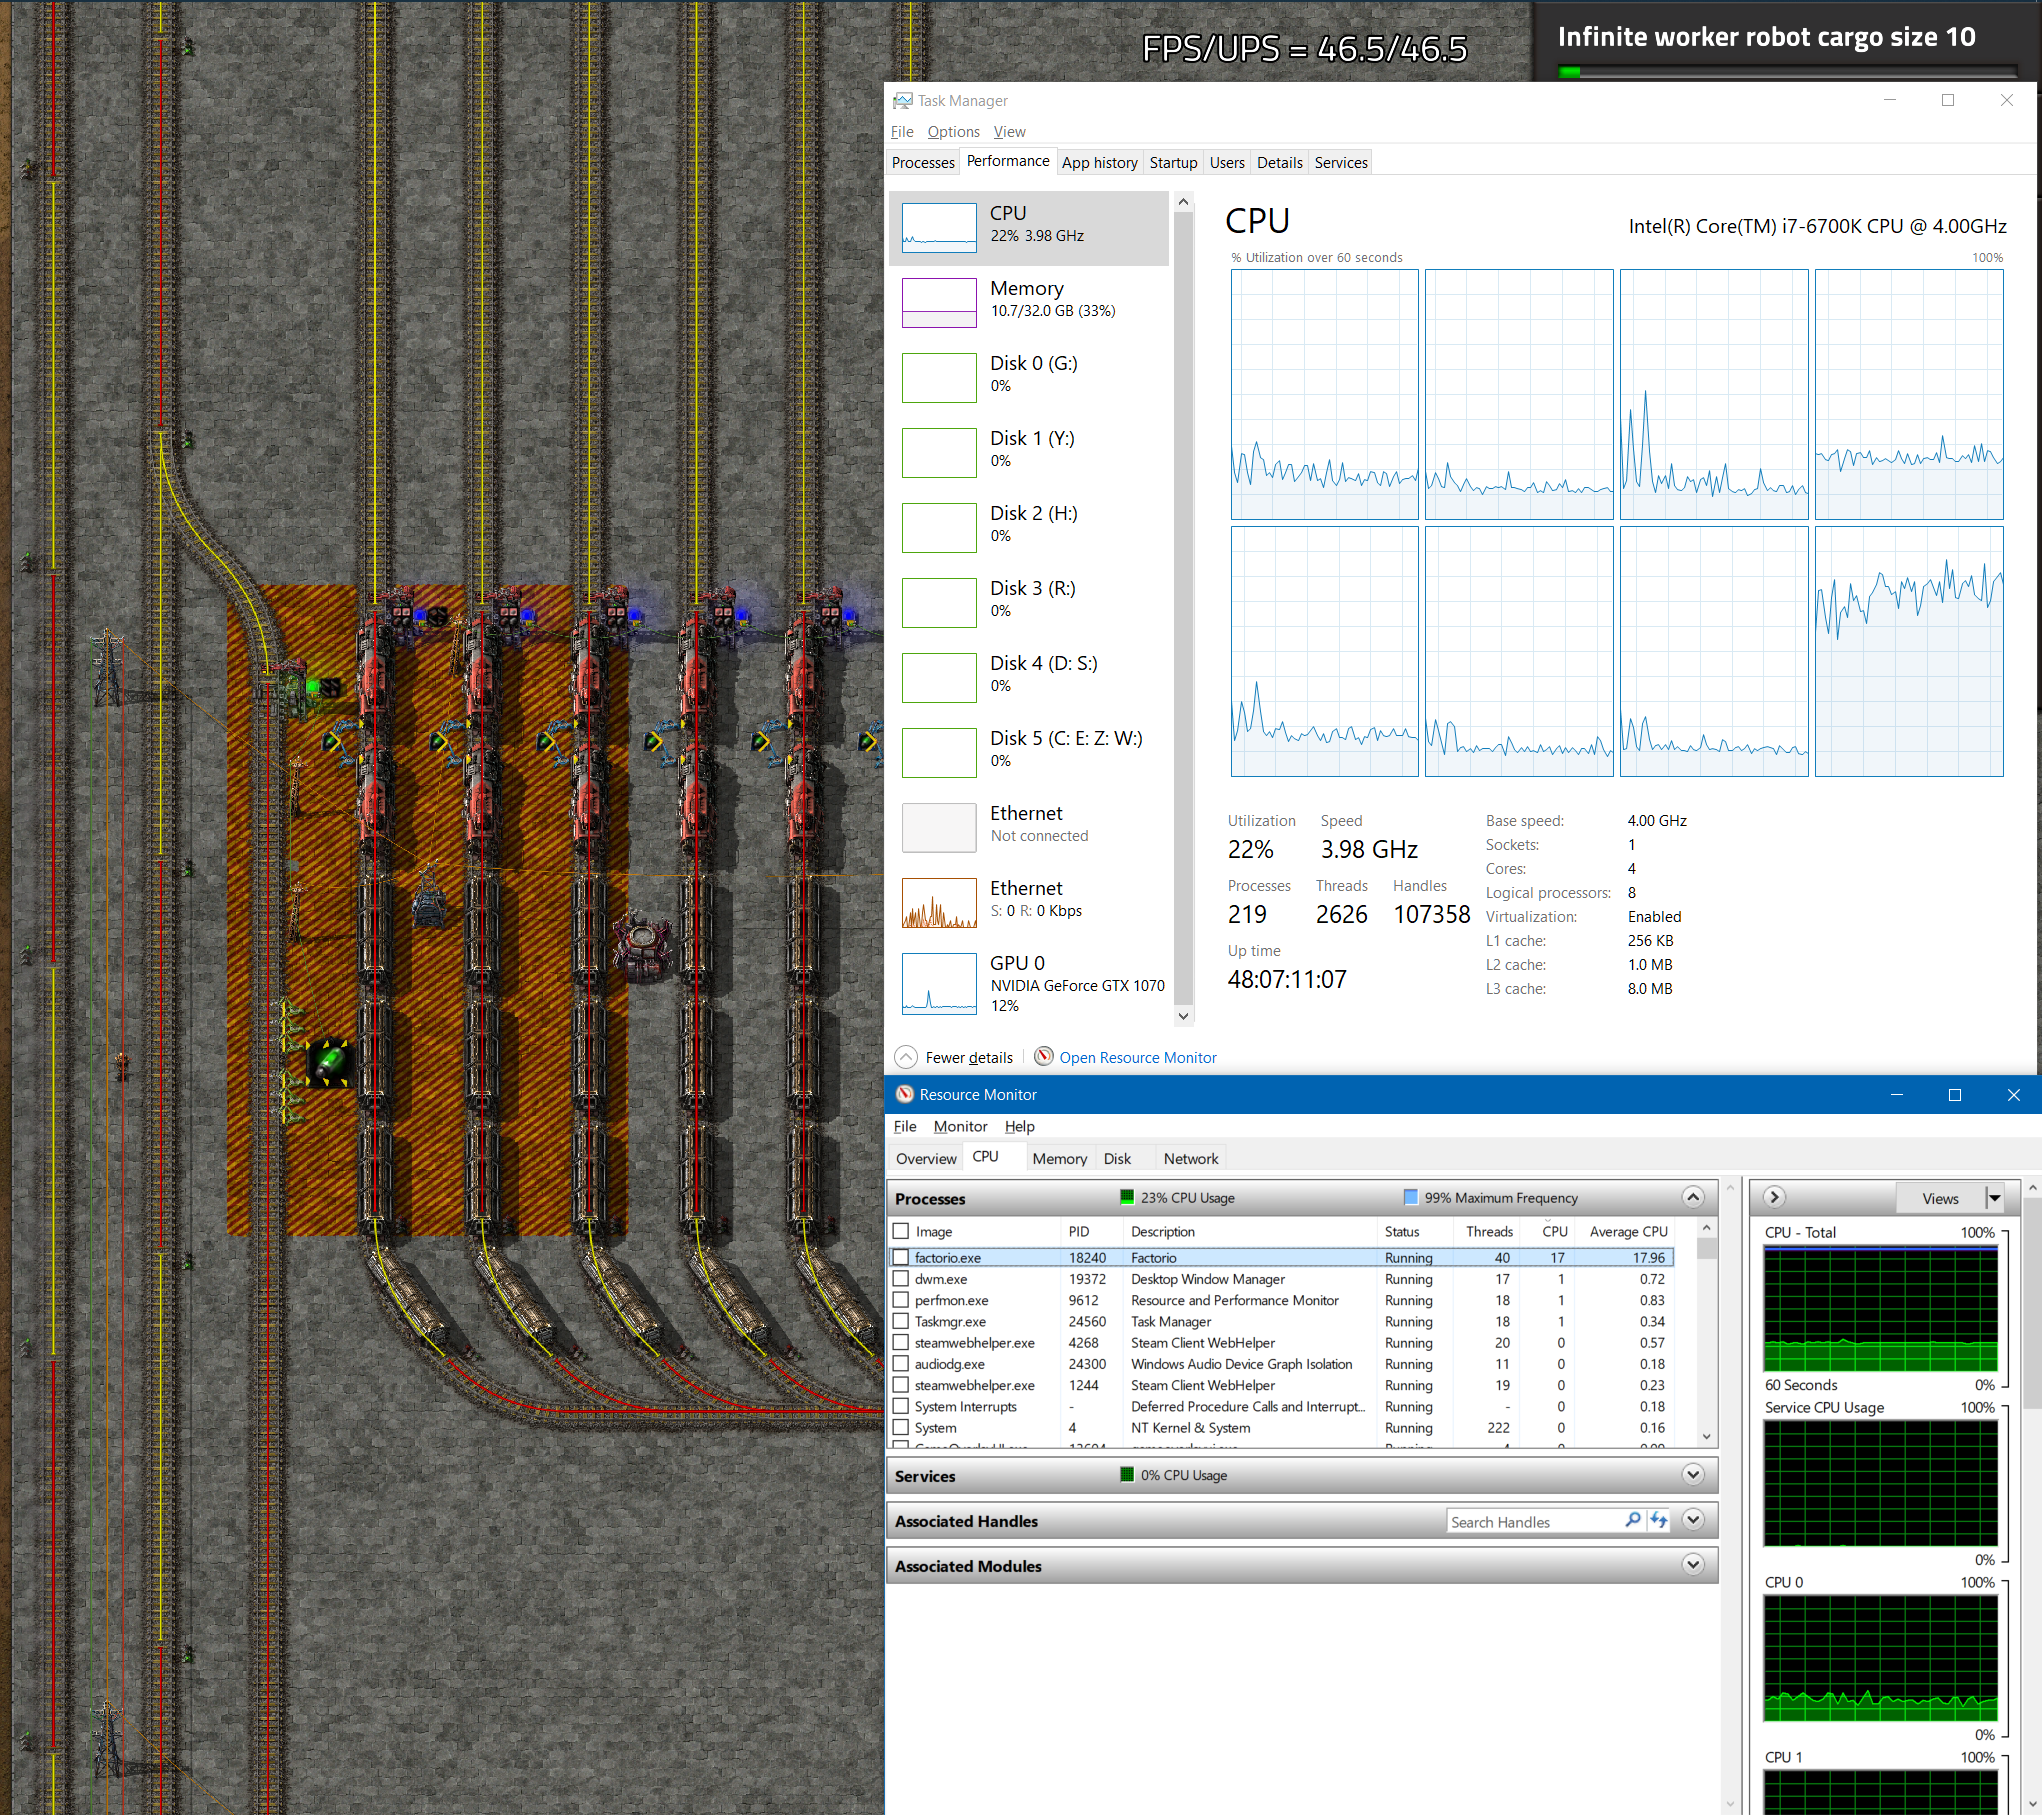2042x1815 pixels.
Task: Open the Startup tab in Task Manager
Action: (x=1173, y=162)
